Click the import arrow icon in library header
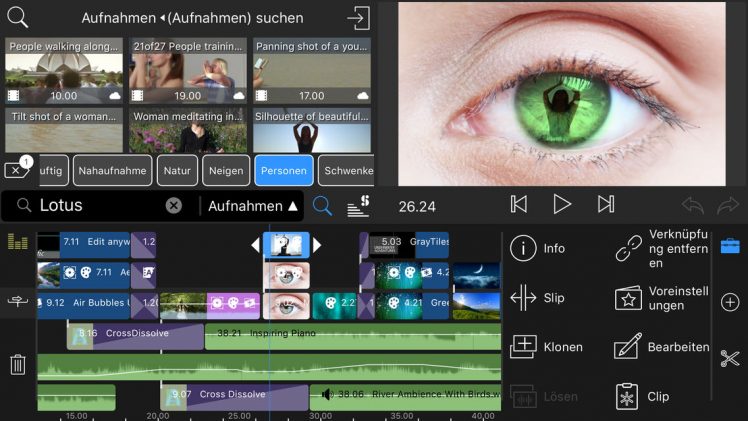Image resolution: width=748 pixels, height=421 pixels. pyautogui.click(x=357, y=19)
